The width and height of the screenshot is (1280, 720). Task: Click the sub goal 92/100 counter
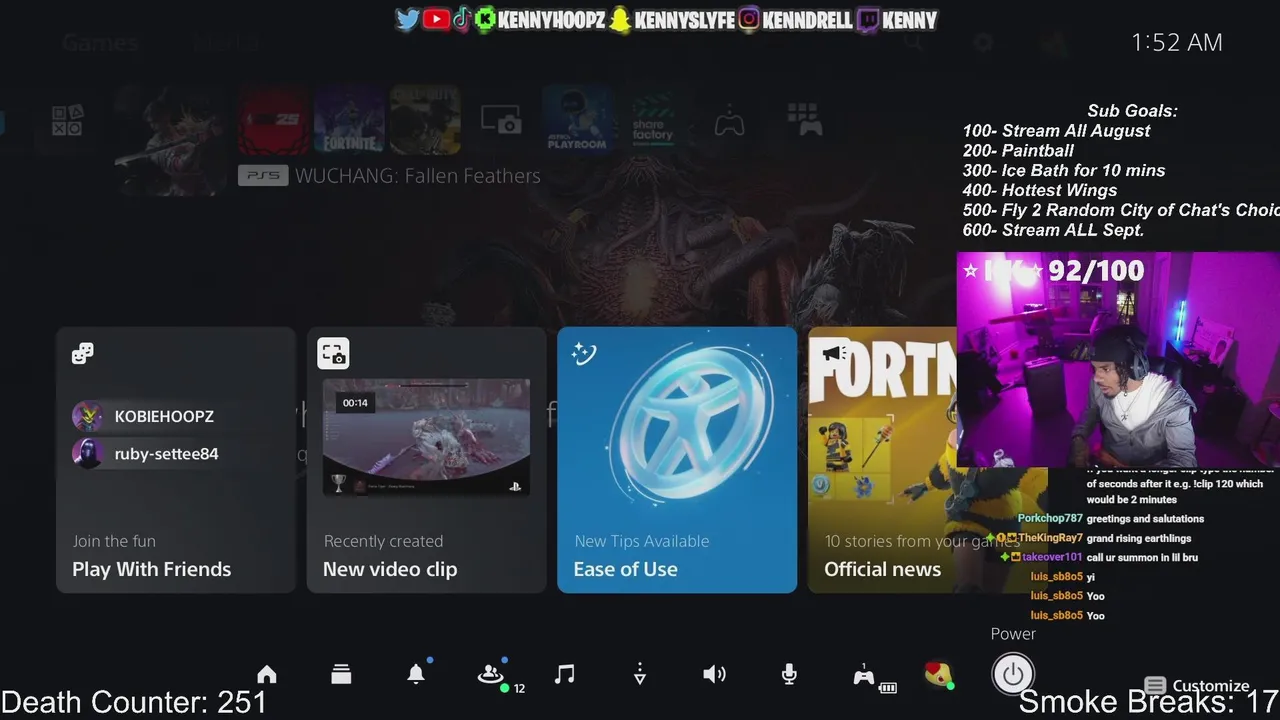click(1096, 270)
